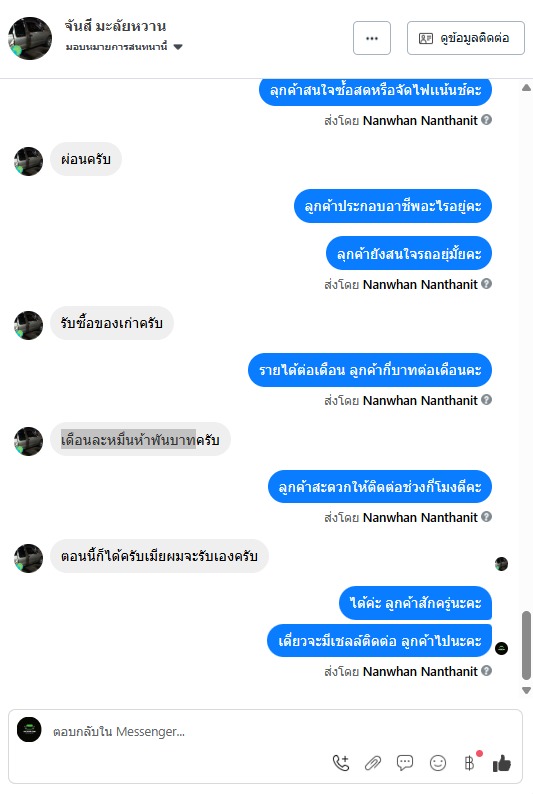Click the page avatar in the reply box
The image size is (533, 794).
point(29,730)
